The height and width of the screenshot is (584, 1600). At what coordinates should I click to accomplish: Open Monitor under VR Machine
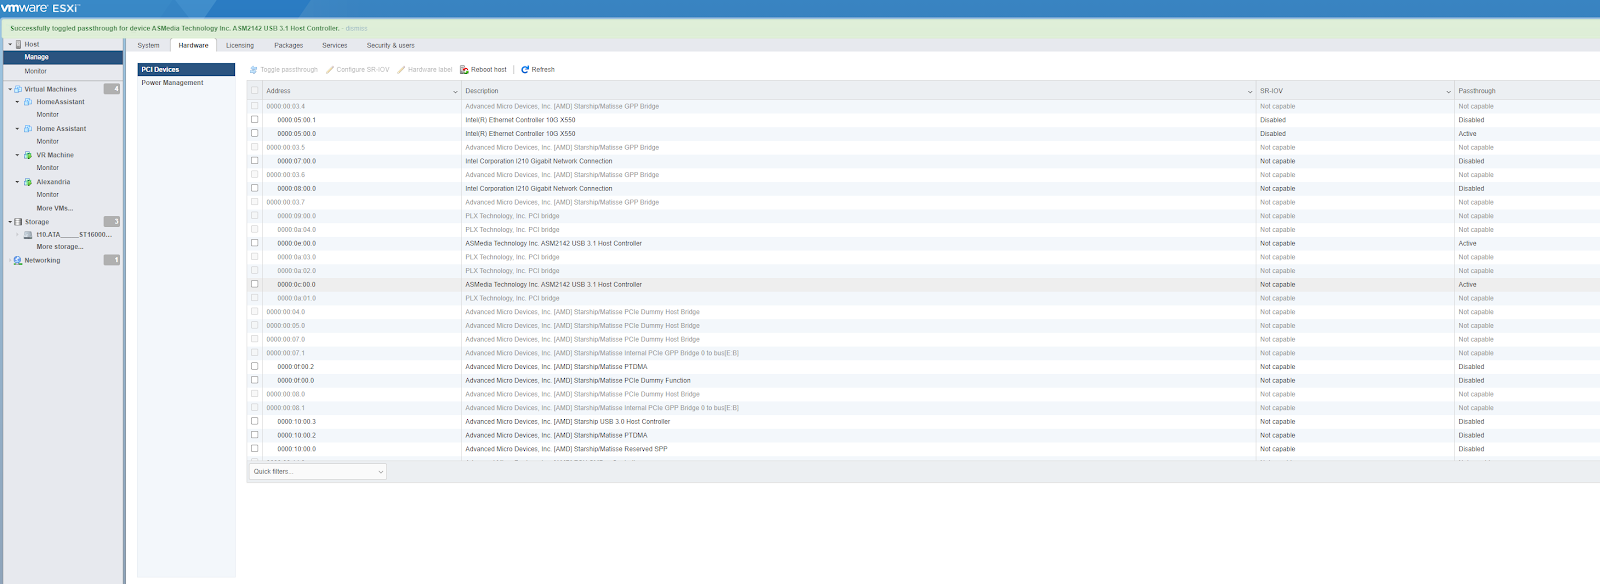tap(48, 168)
